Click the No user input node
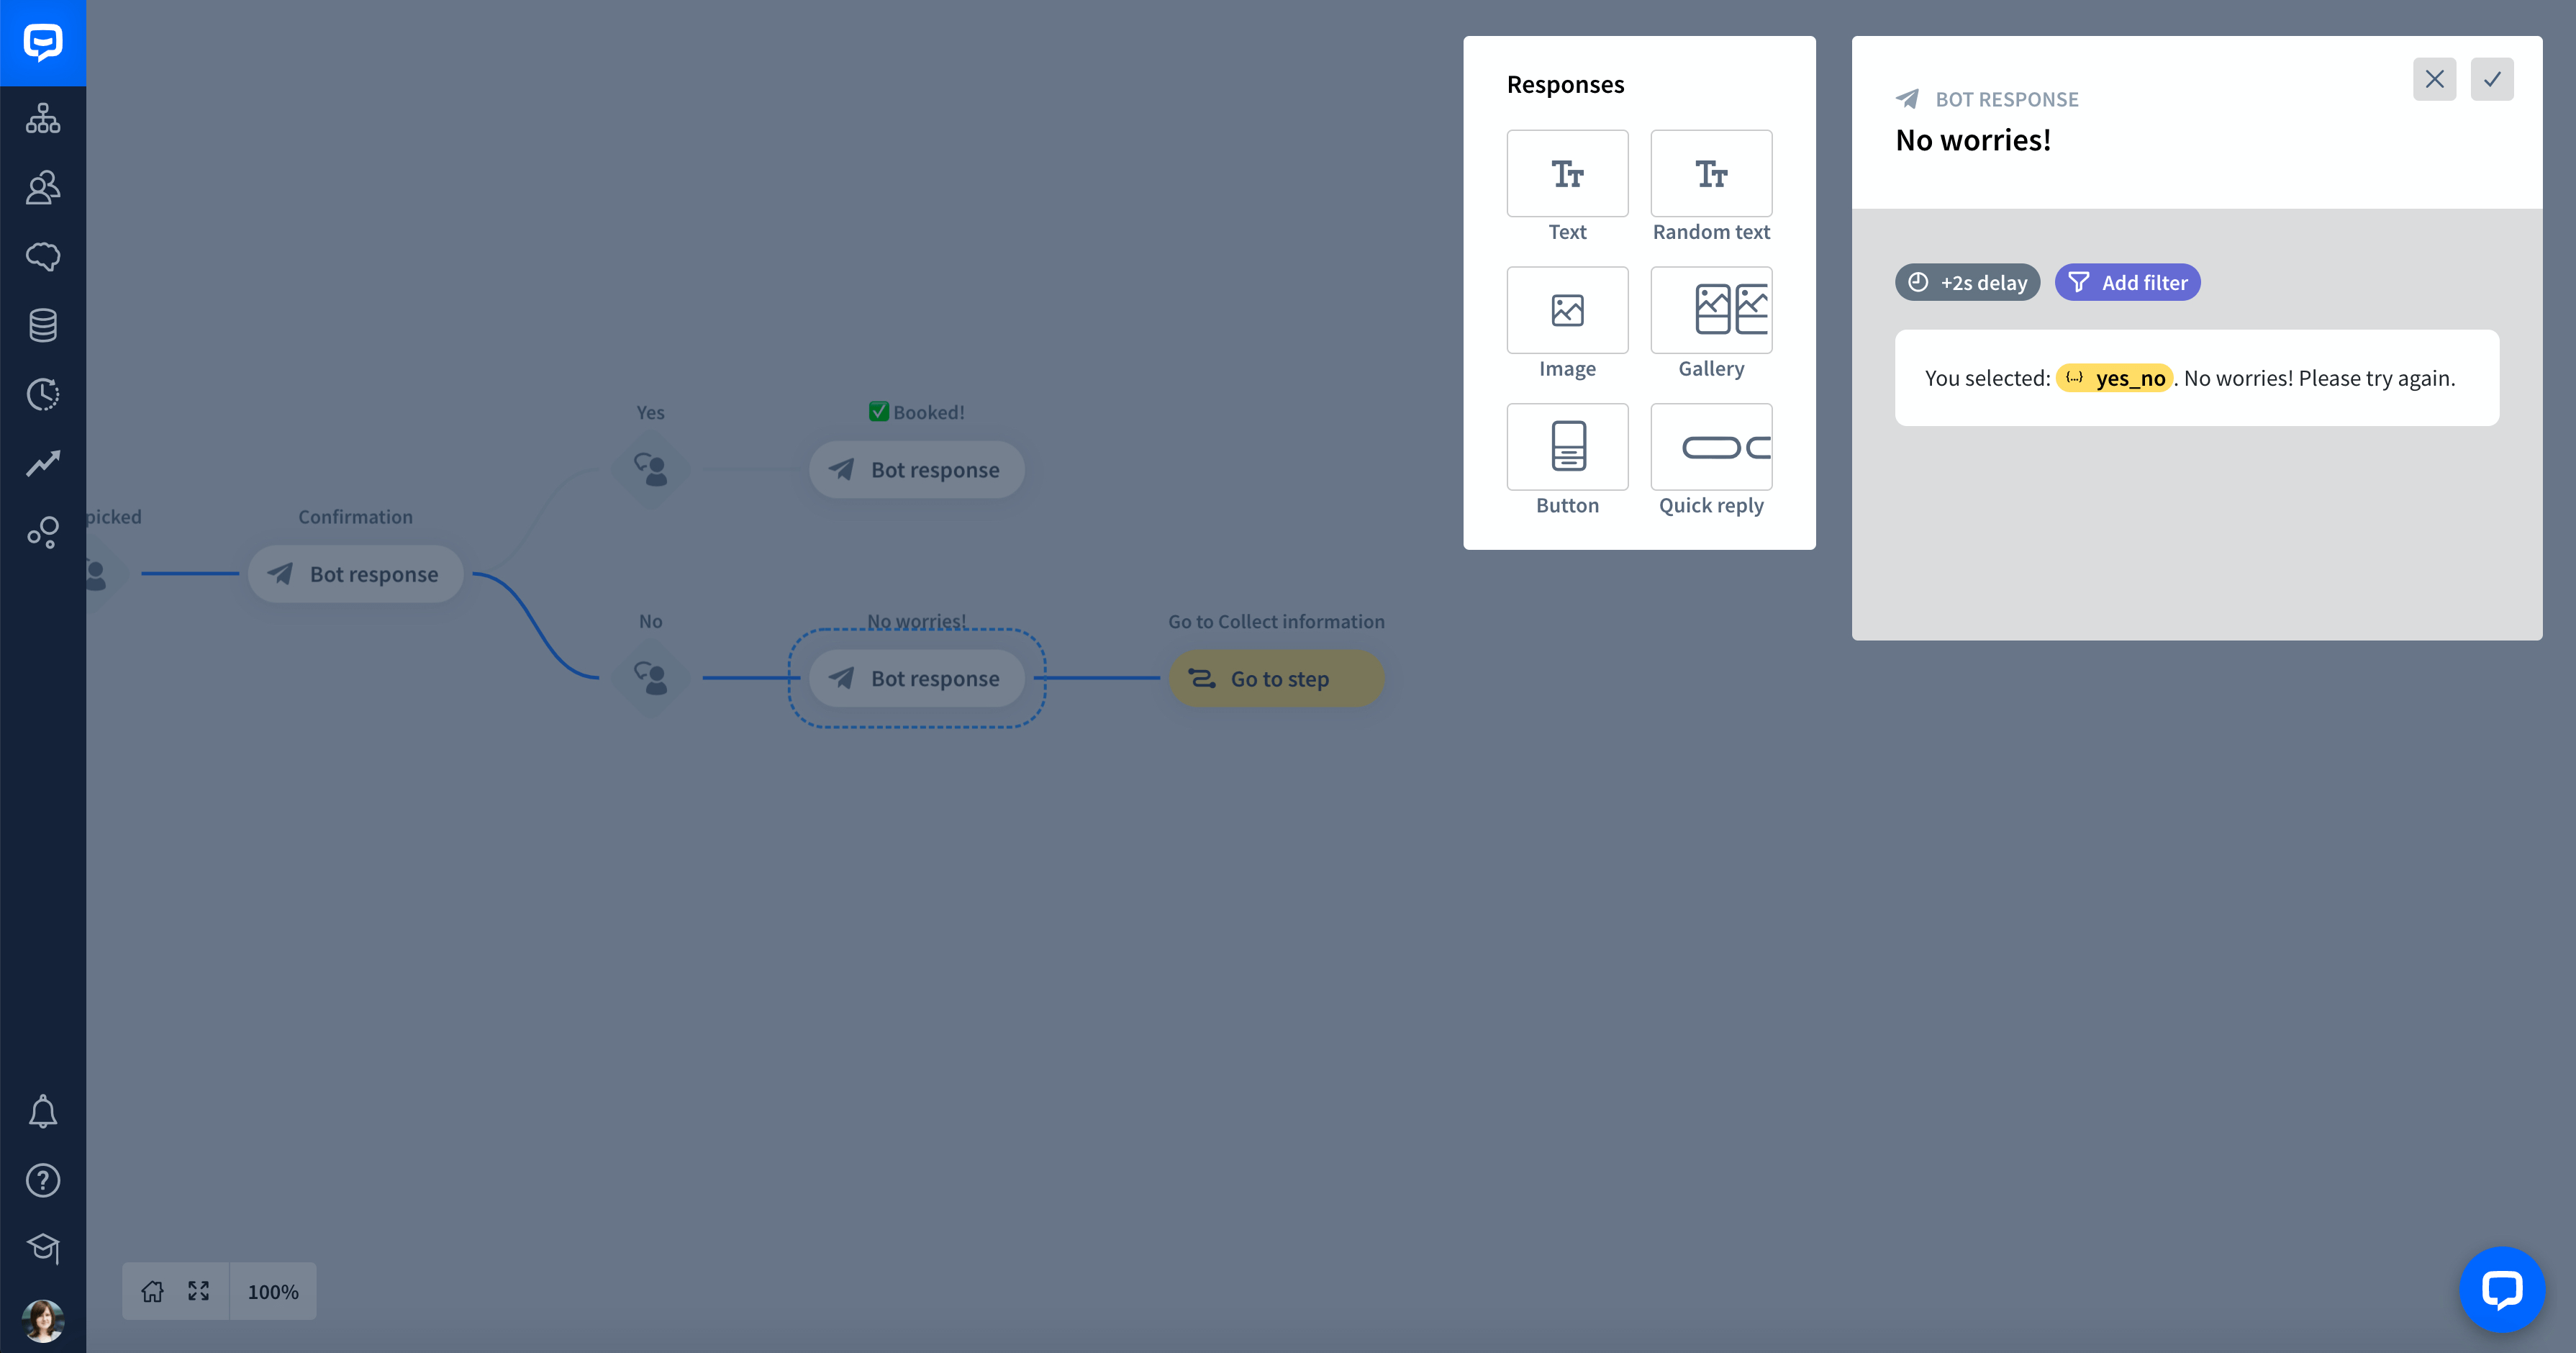The width and height of the screenshot is (2576, 1353). (651, 678)
